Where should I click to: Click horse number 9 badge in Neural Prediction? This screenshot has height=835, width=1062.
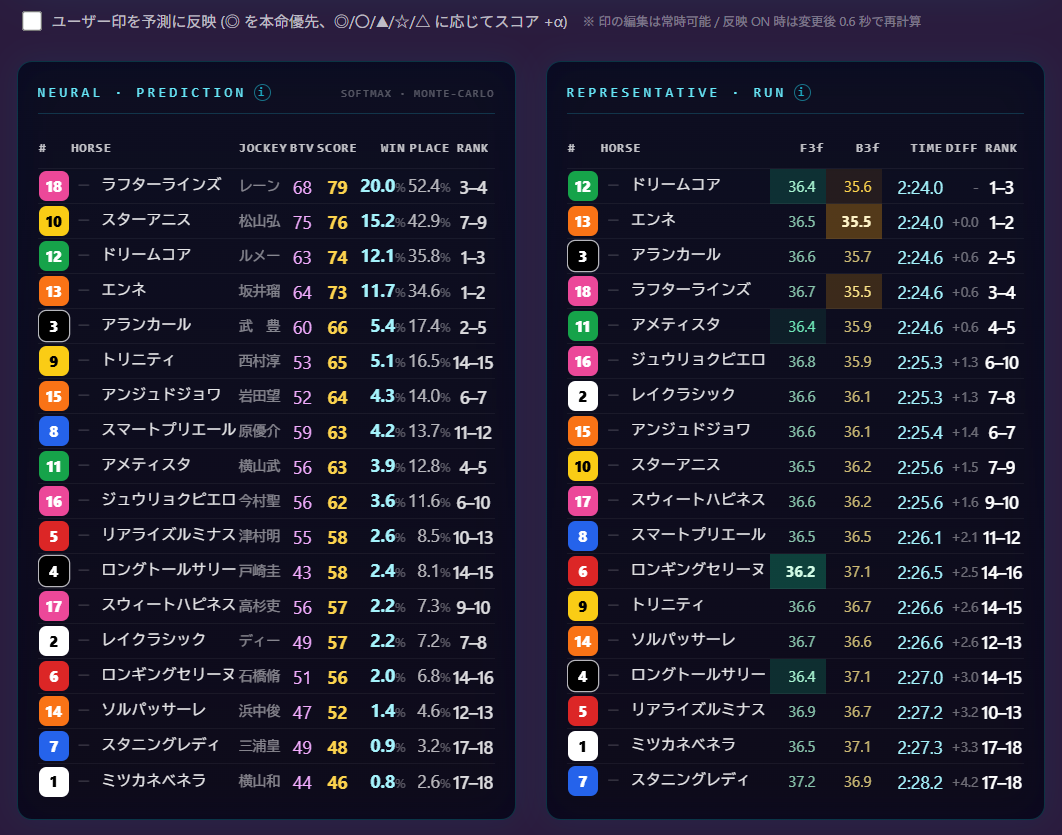54,362
